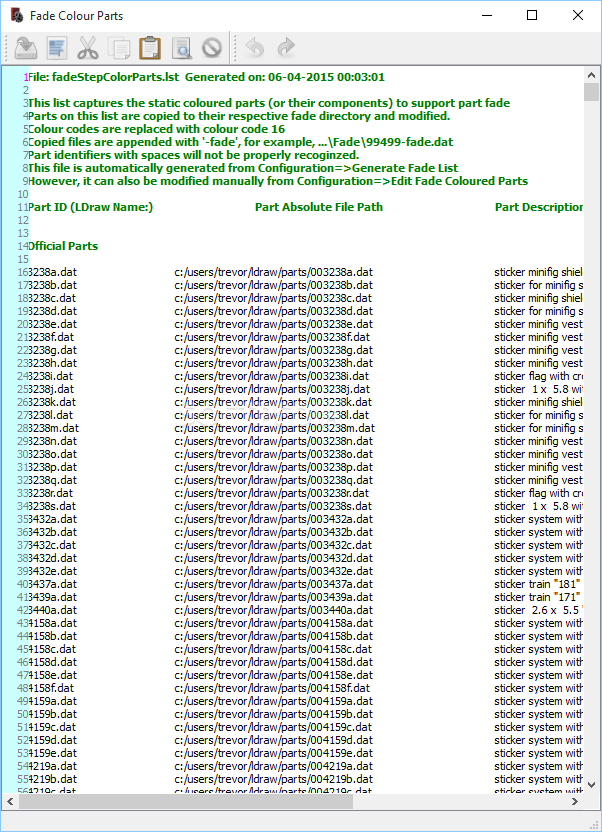Click the path ending in 003238s.dat
602x832 pixels.
pyautogui.click(x=273, y=506)
